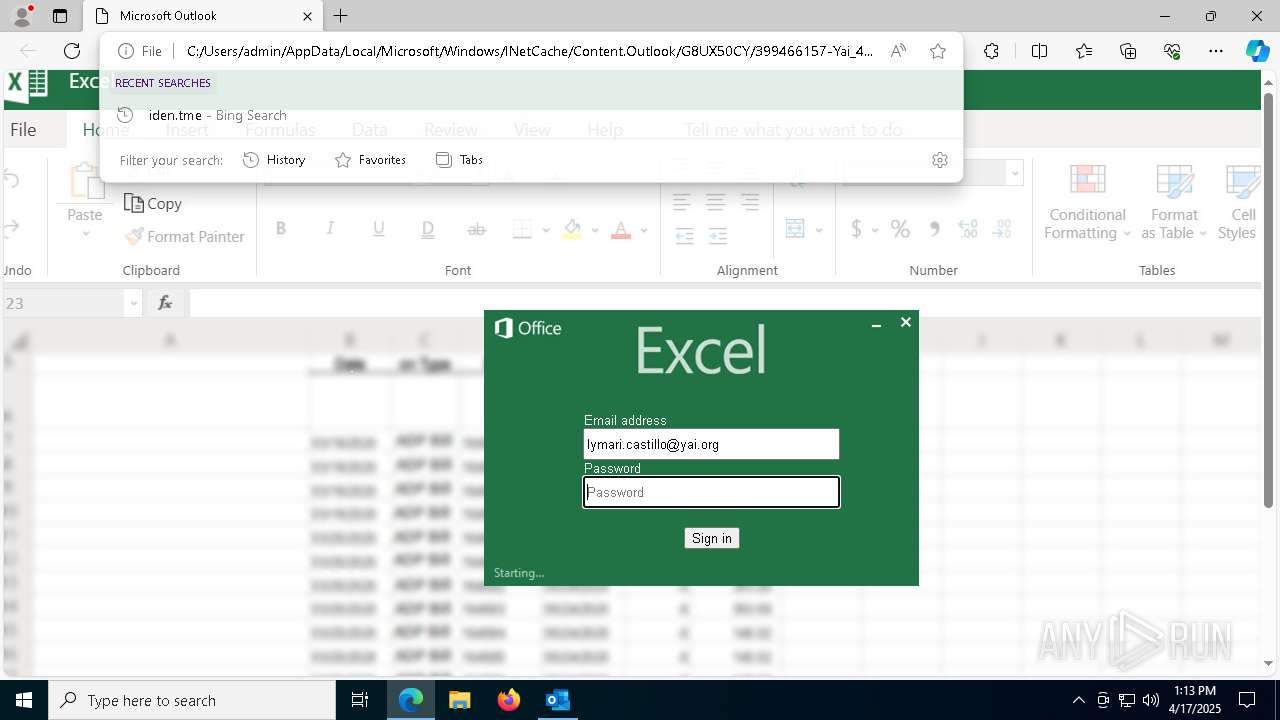Align text left in Alignment group
1280x720 pixels.
(682, 202)
